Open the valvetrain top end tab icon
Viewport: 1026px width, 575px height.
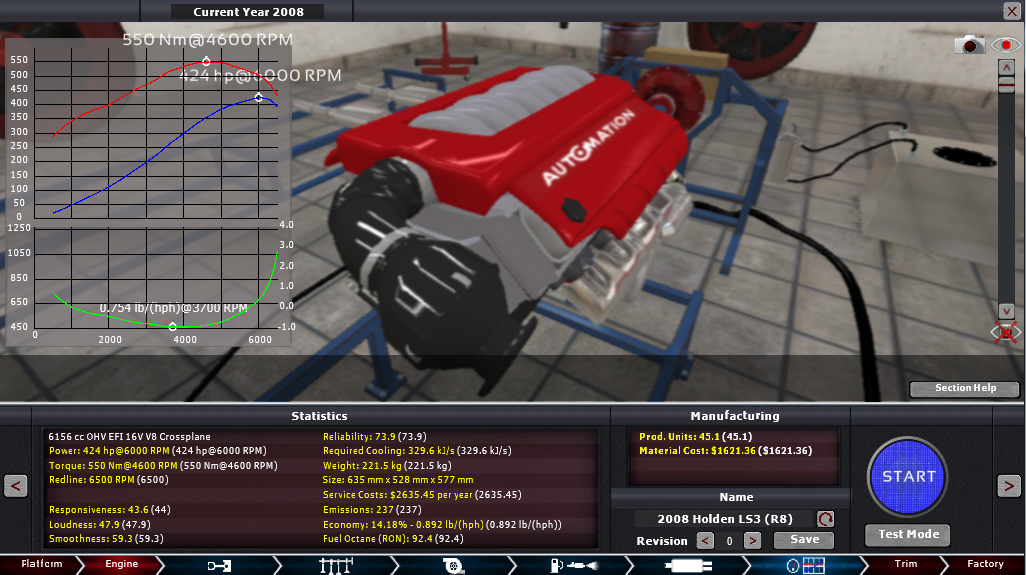click(336, 565)
